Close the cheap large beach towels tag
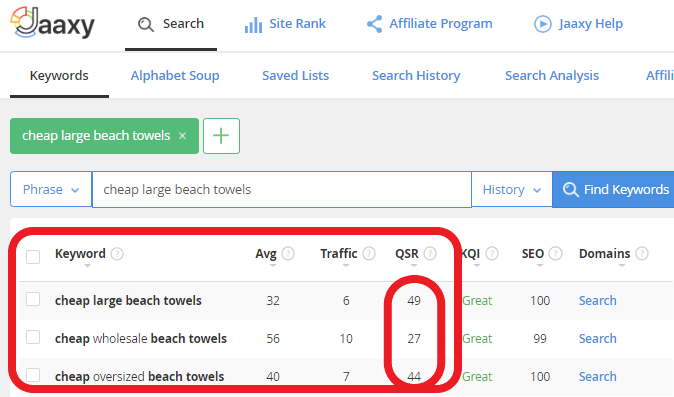 pos(182,136)
